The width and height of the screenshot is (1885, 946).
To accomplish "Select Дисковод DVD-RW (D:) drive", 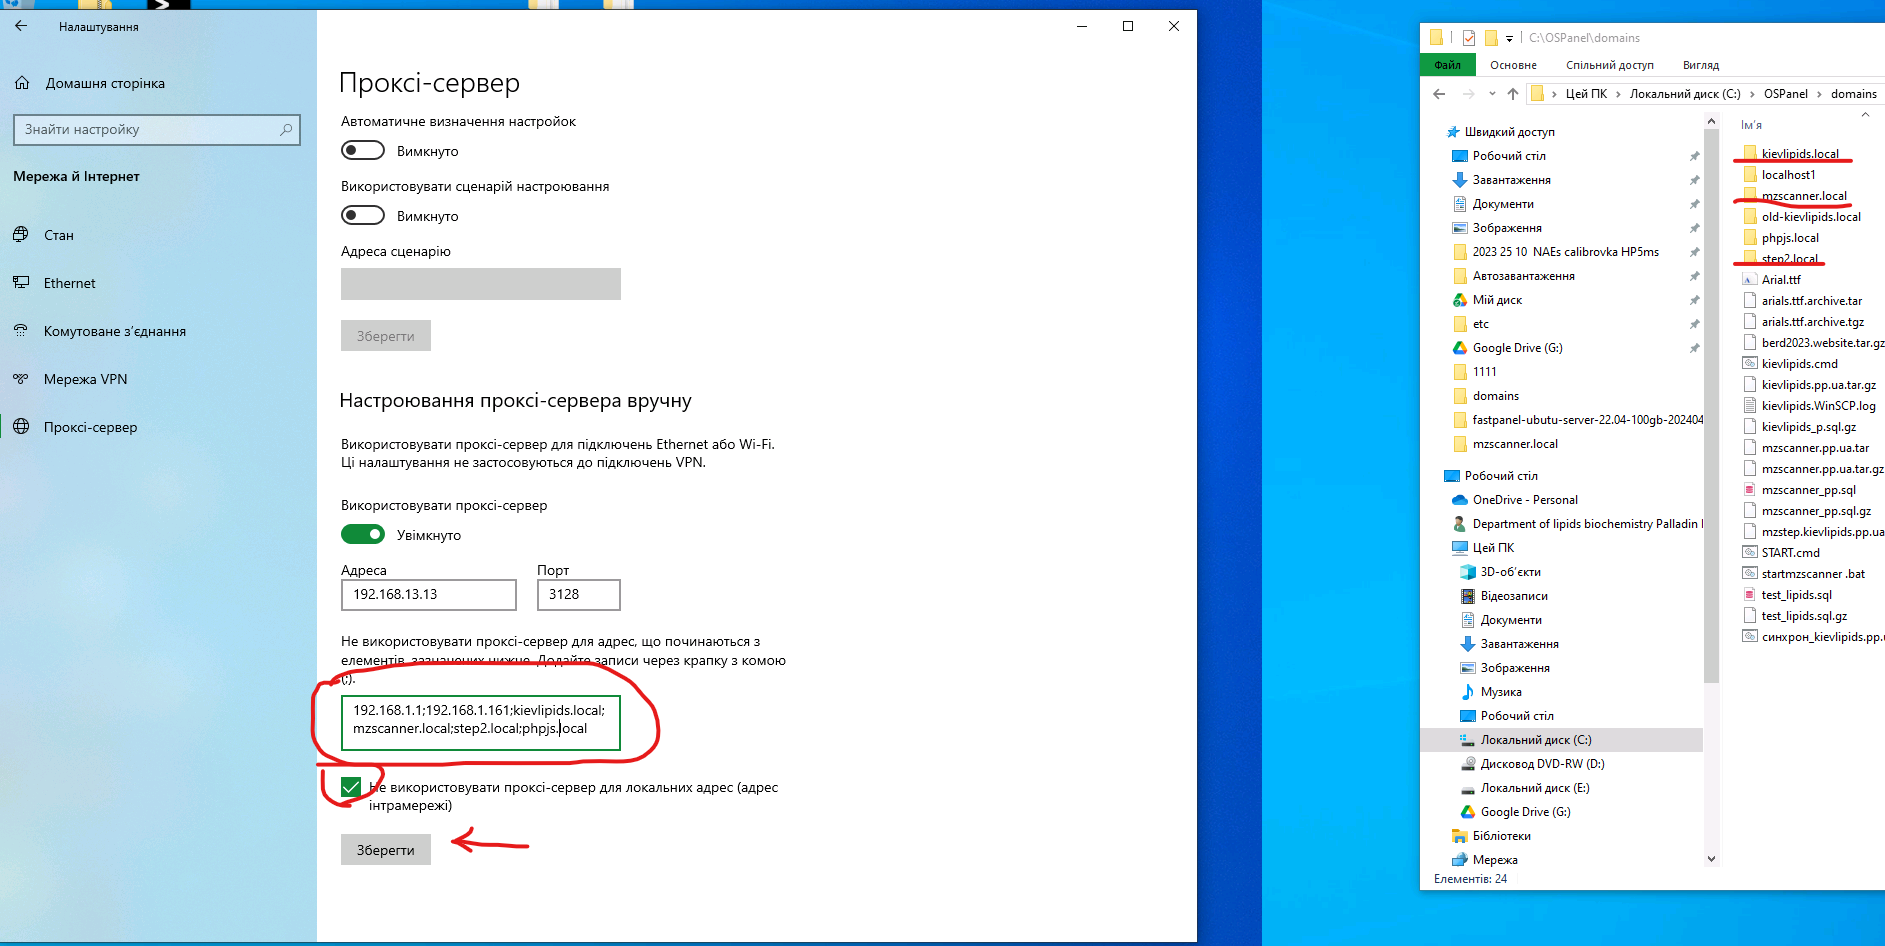I will (1541, 764).
